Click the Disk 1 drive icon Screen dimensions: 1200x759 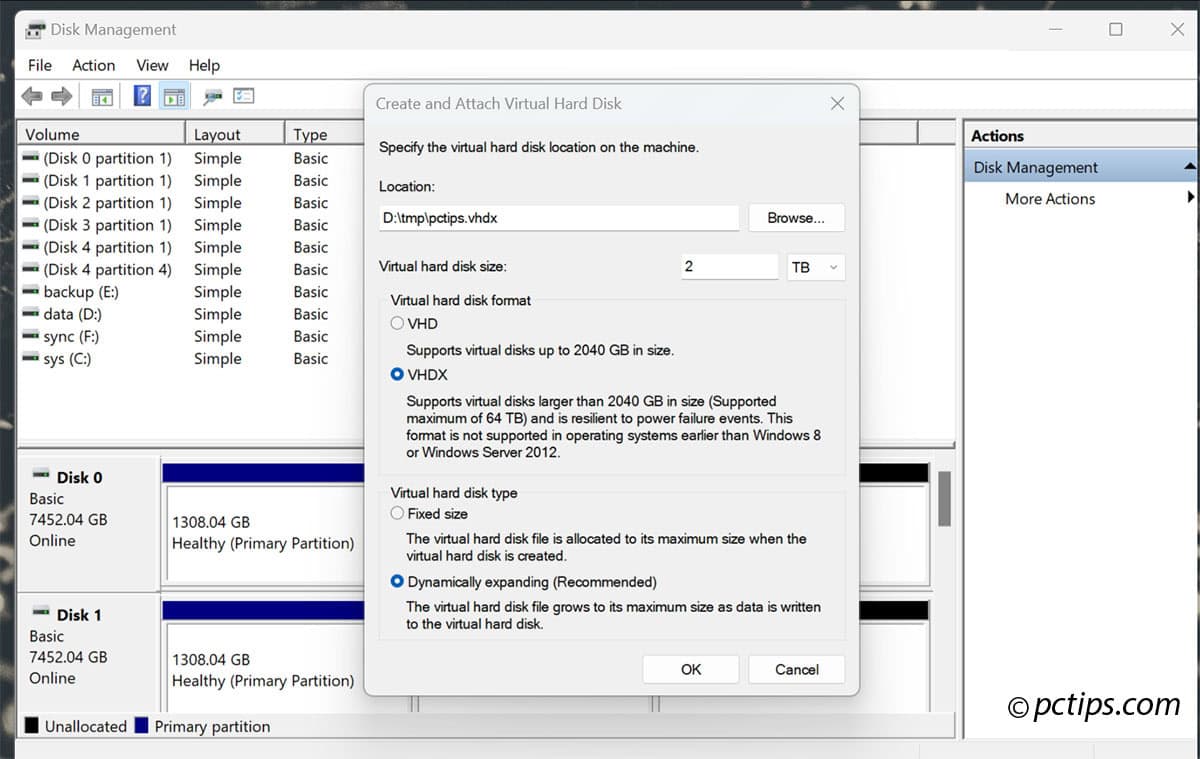[x=40, y=613]
